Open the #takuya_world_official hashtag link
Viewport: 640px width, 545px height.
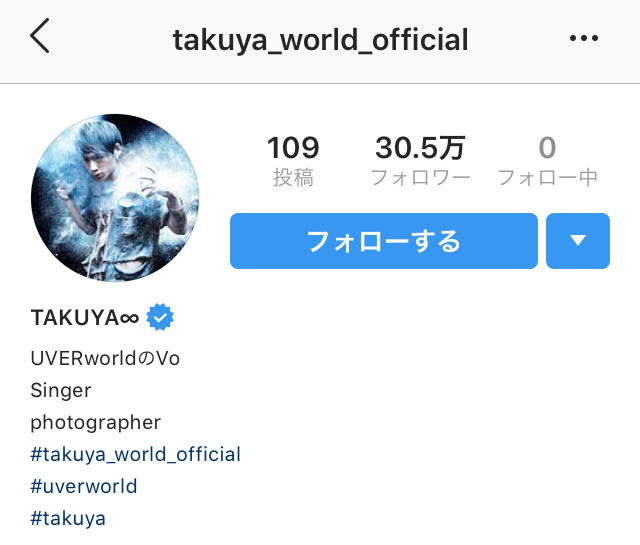point(136,454)
